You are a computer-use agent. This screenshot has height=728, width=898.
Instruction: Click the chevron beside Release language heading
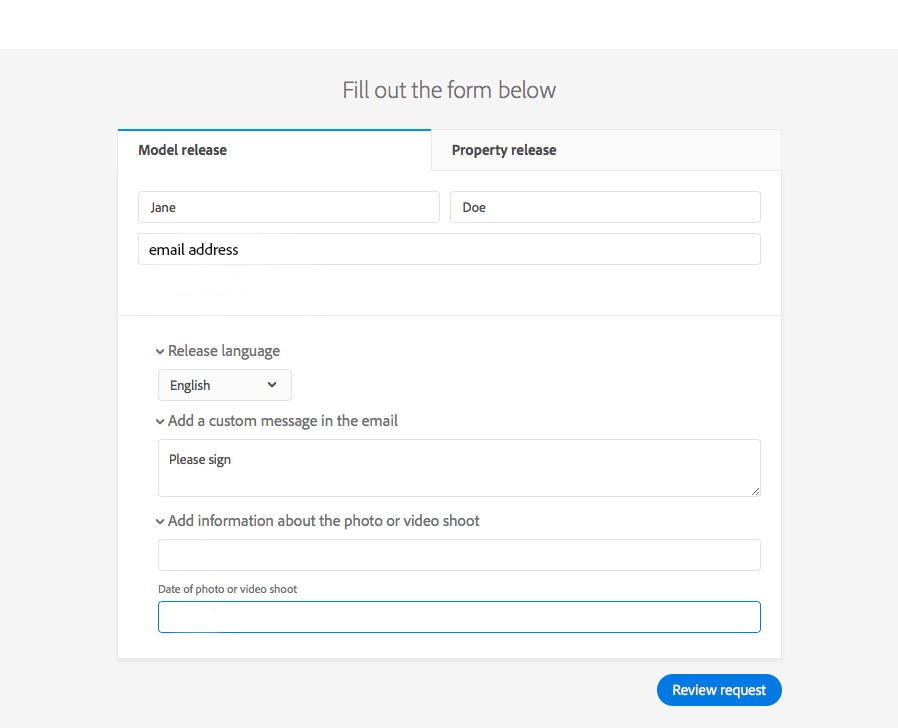pyautogui.click(x=160, y=351)
